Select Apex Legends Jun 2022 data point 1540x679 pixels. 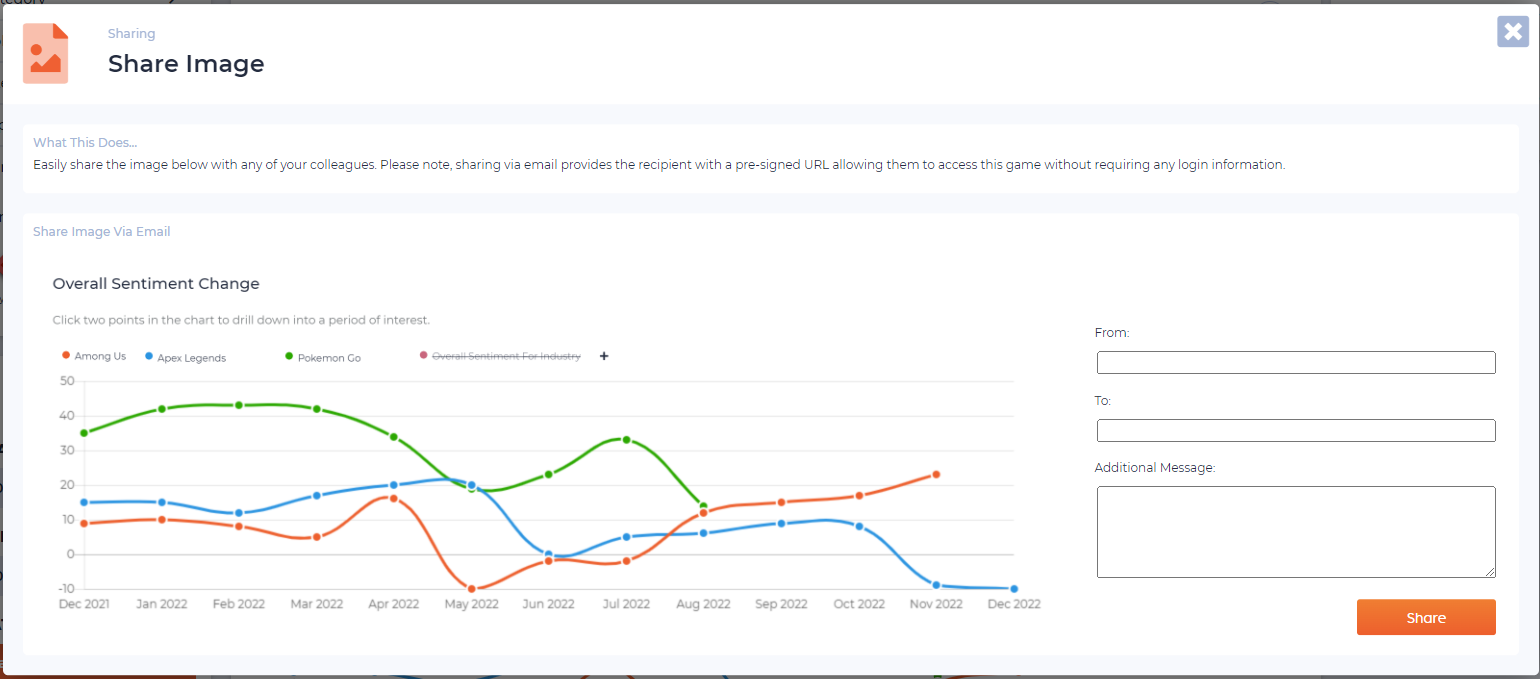coord(549,554)
